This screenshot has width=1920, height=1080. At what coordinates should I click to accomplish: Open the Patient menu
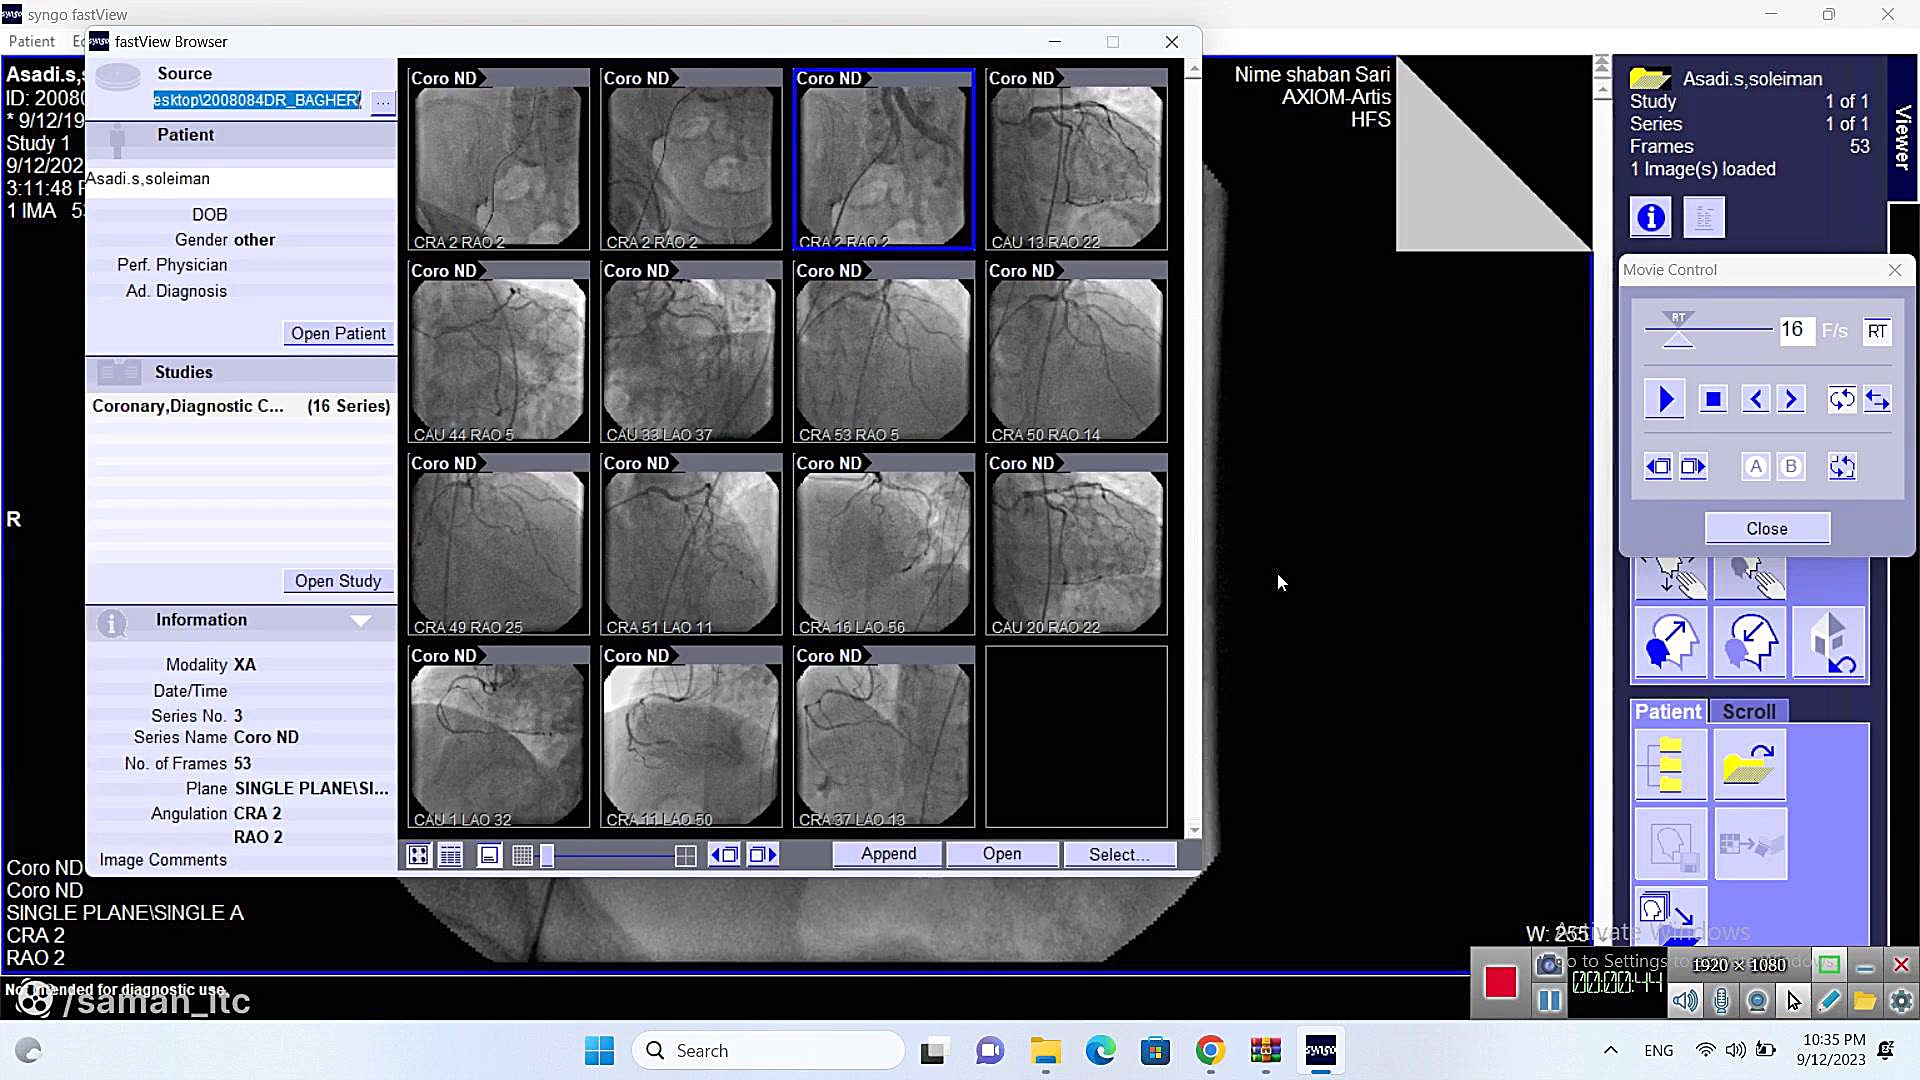(x=31, y=41)
